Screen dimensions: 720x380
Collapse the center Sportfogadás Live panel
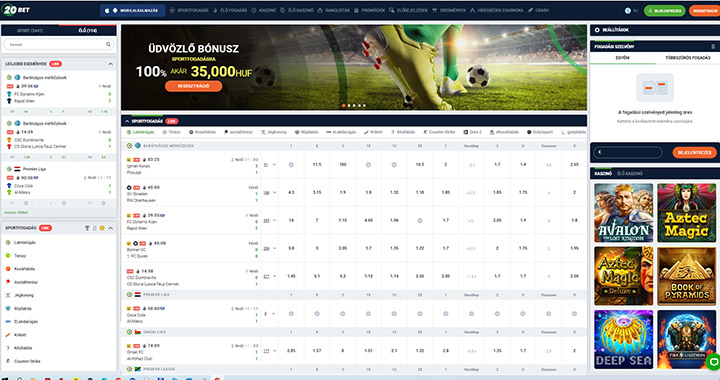pyautogui.click(x=127, y=121)
